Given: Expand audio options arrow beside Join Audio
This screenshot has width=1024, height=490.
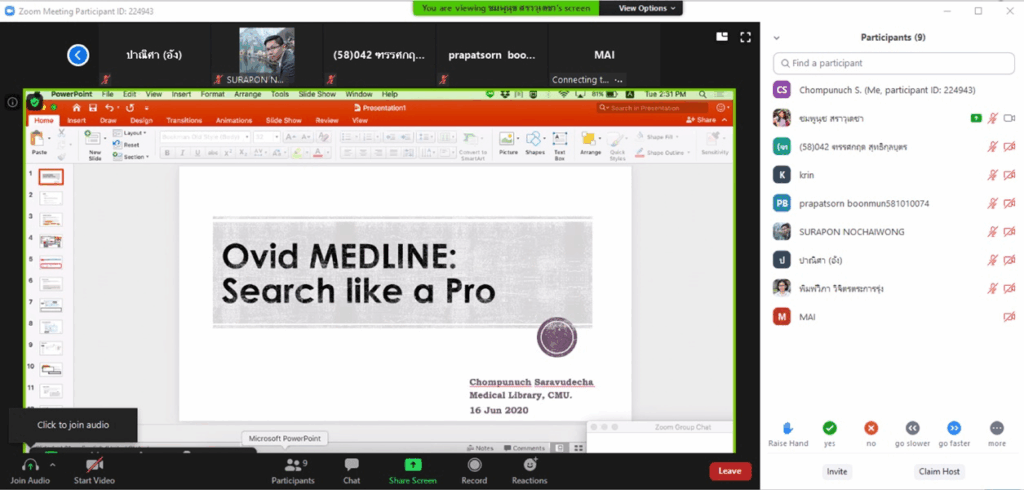Looking at the screenshot, I should click(x=52, y=462).
